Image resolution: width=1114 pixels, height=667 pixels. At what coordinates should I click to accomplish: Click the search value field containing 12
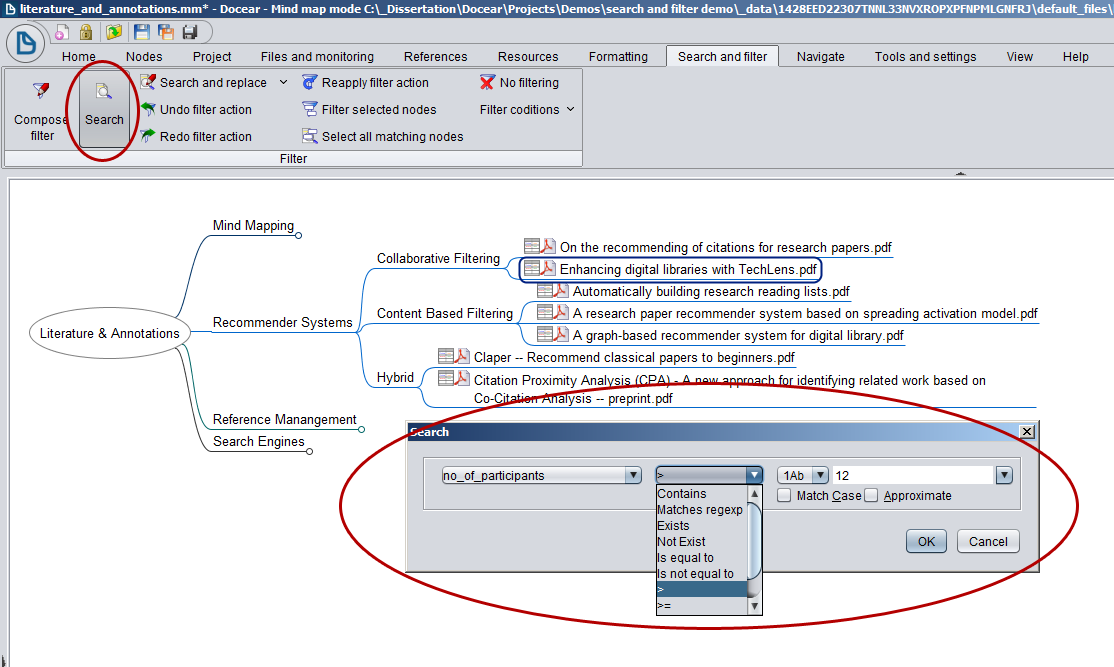(x=910, y=476)
